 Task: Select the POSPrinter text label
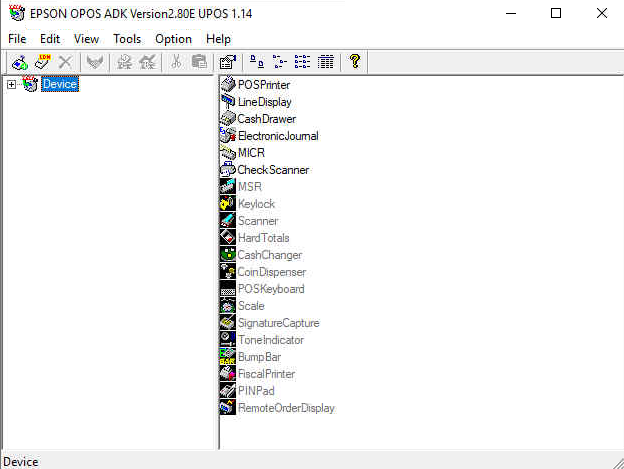(264, 85)
